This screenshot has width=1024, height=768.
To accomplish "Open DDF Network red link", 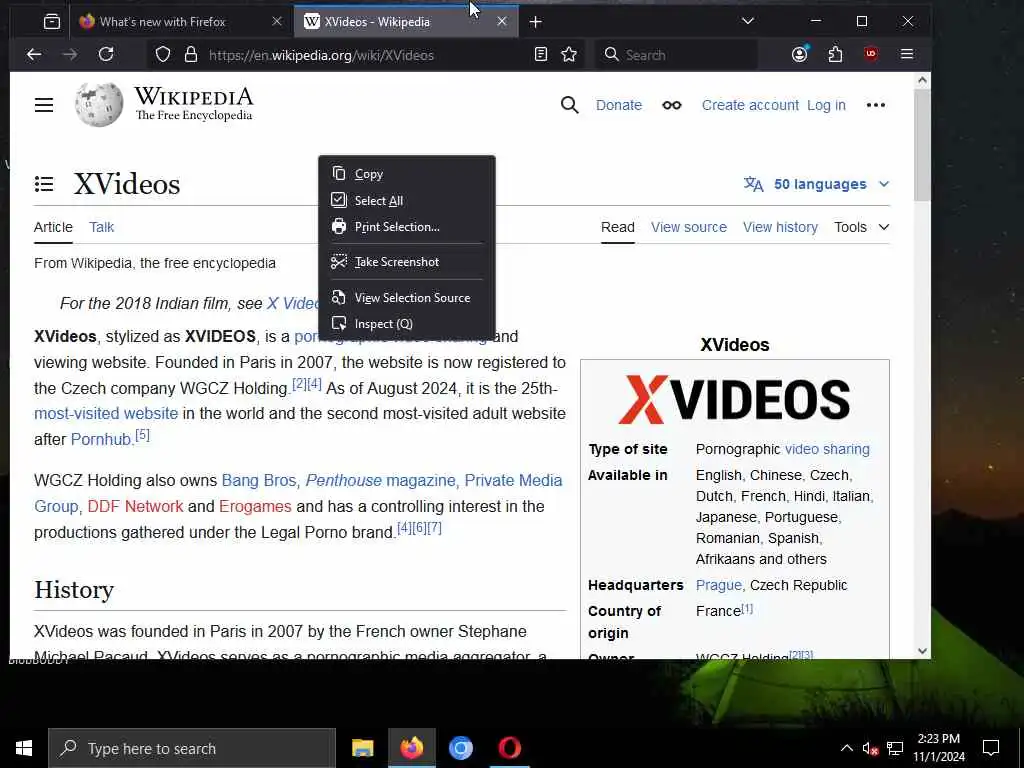I will pos(135,506).
